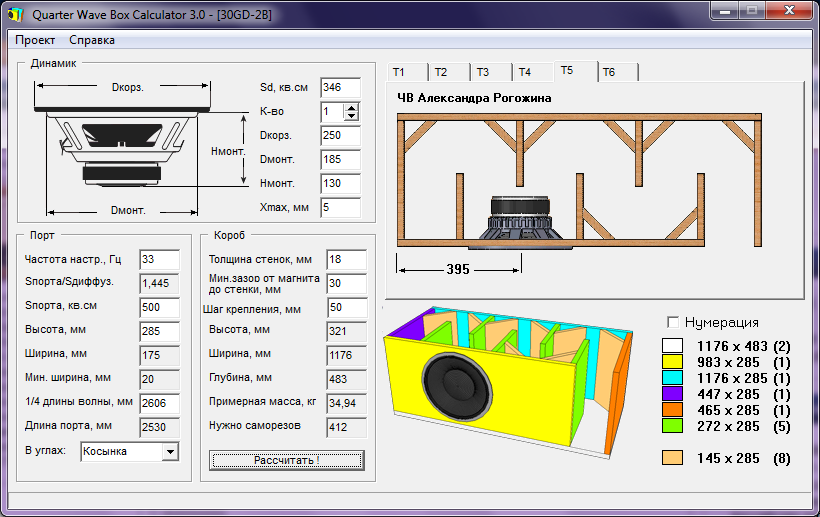Click the 1176 x 483 (2) panel entry
Viewport: 820px width, 517px height.
coord(744,346)
